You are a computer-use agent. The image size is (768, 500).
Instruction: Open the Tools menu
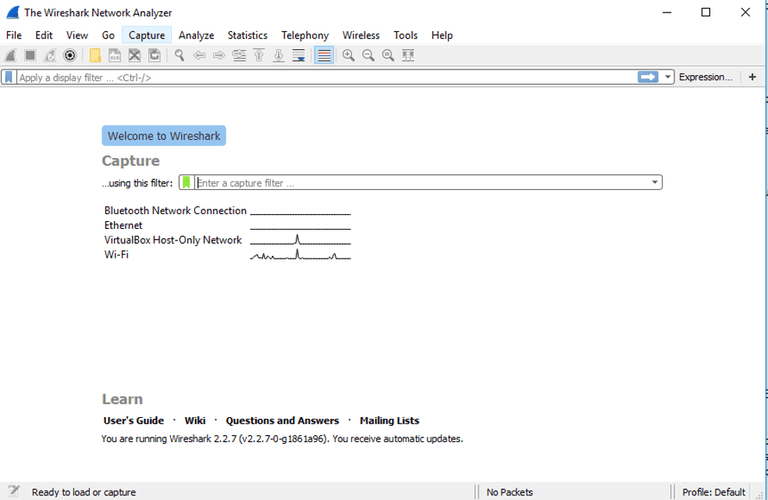pyautogui.click(x=405, y=35)
